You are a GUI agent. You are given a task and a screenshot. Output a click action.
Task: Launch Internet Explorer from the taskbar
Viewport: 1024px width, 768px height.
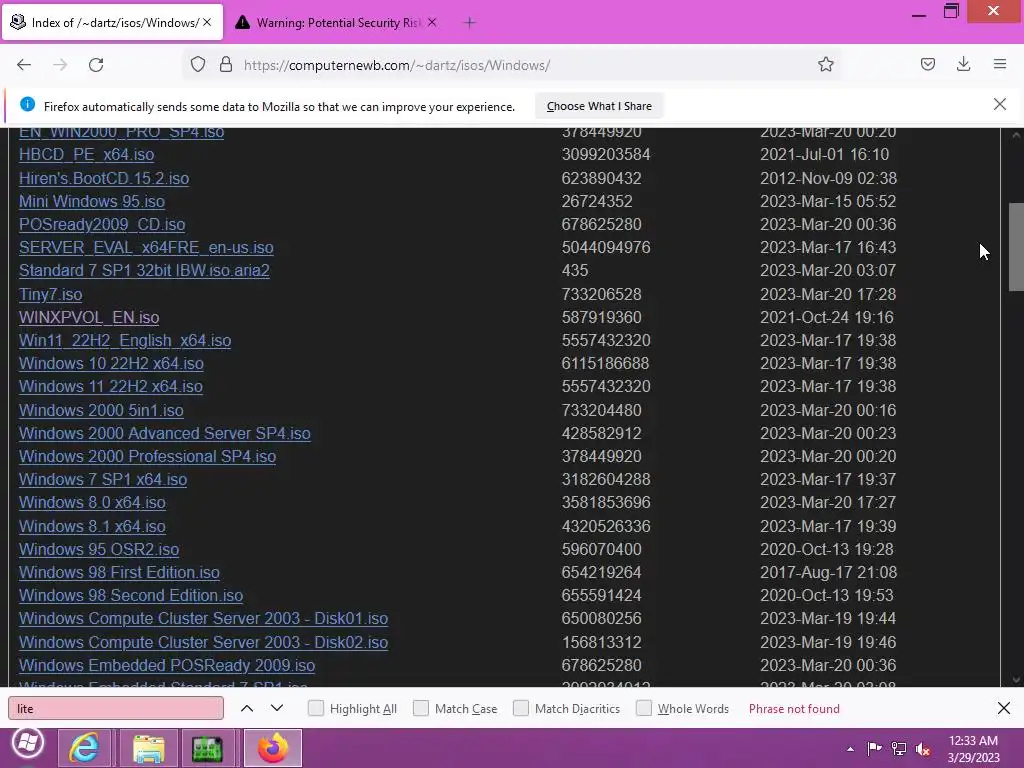84,748
